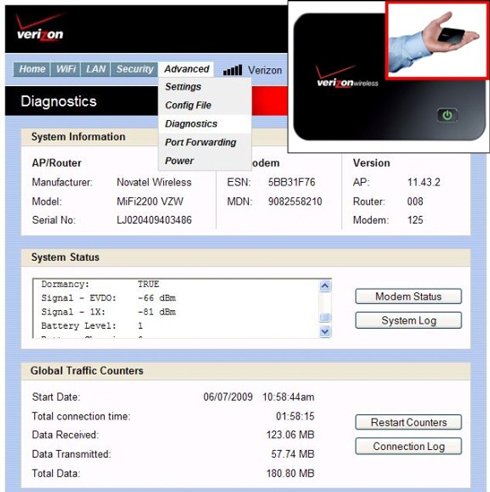
Task: Click the hand holding MiFi thumbnail
Action: pos(436,41)
